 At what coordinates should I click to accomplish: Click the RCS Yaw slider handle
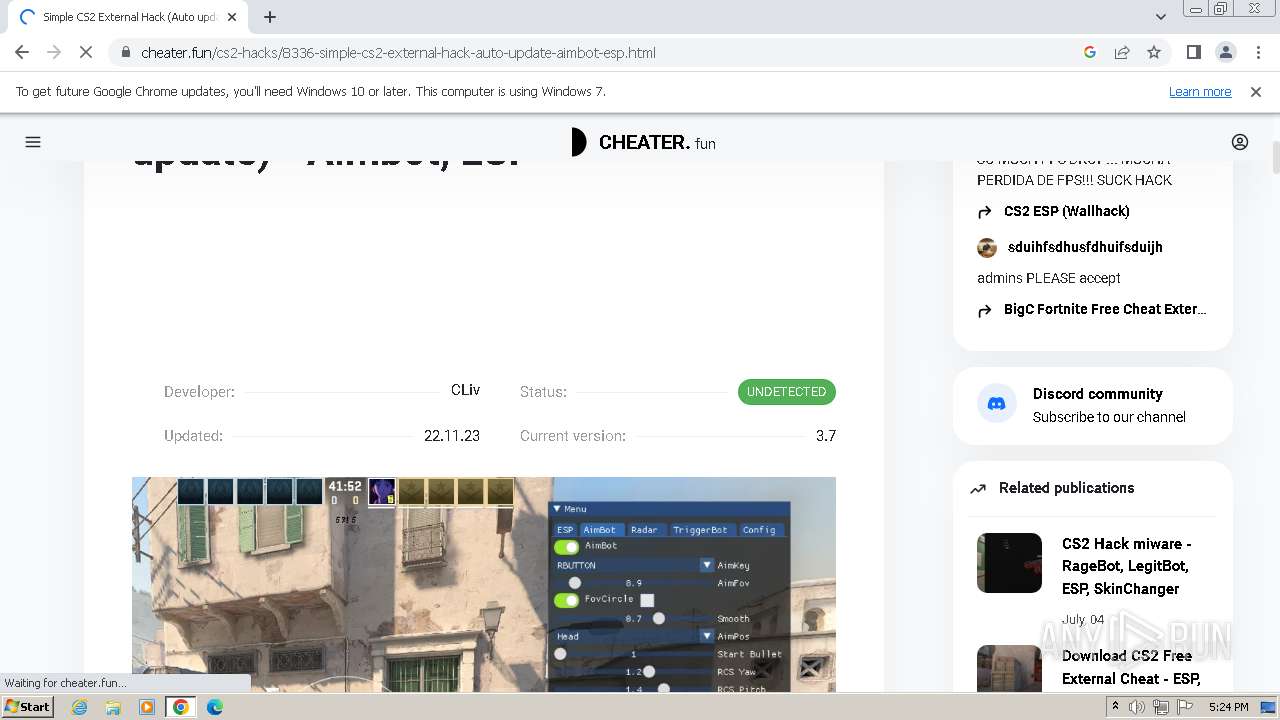tap(649, 672)
